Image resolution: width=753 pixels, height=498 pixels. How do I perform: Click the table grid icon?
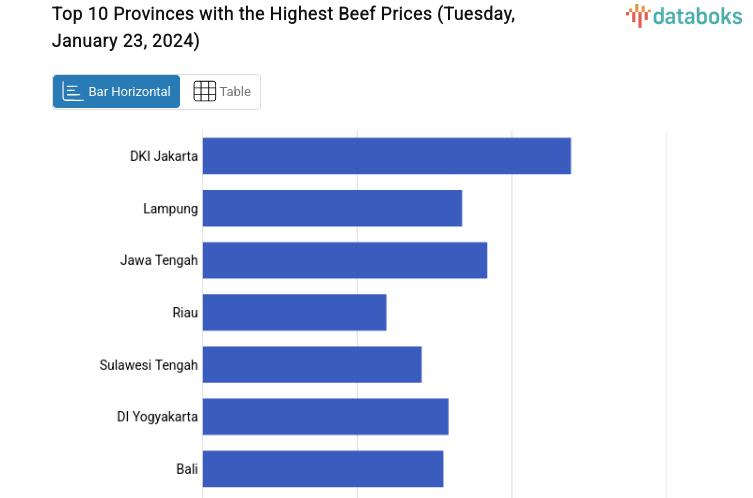point(204,92)
